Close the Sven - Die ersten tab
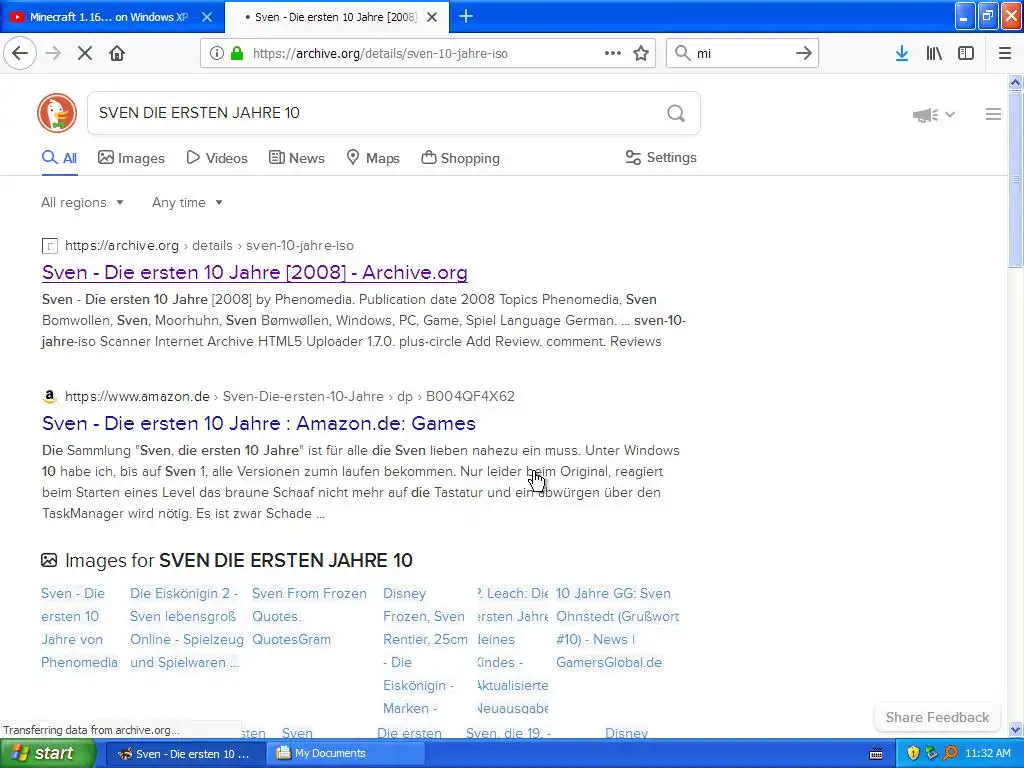The width and height of the screenshot is (1024, 768). pyautogui.click(x=432, y=17)
